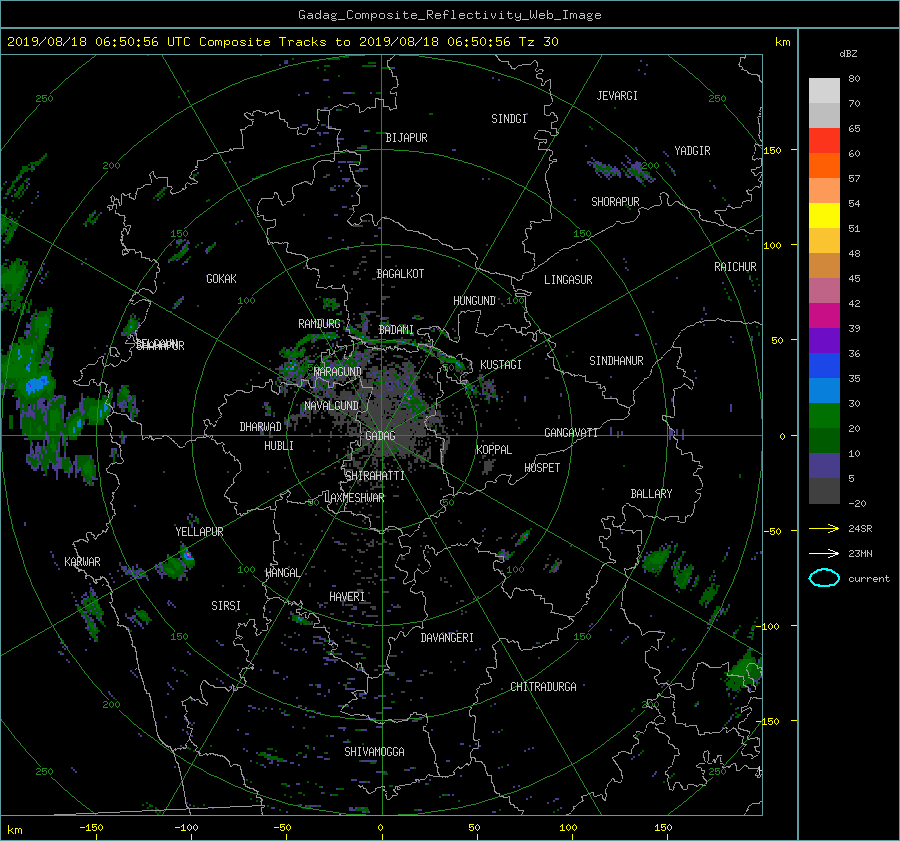Pick the light blue 30–35 dBZ swatch
The height and width of the screenshot is (841, 900).
(x=824, y=390)
